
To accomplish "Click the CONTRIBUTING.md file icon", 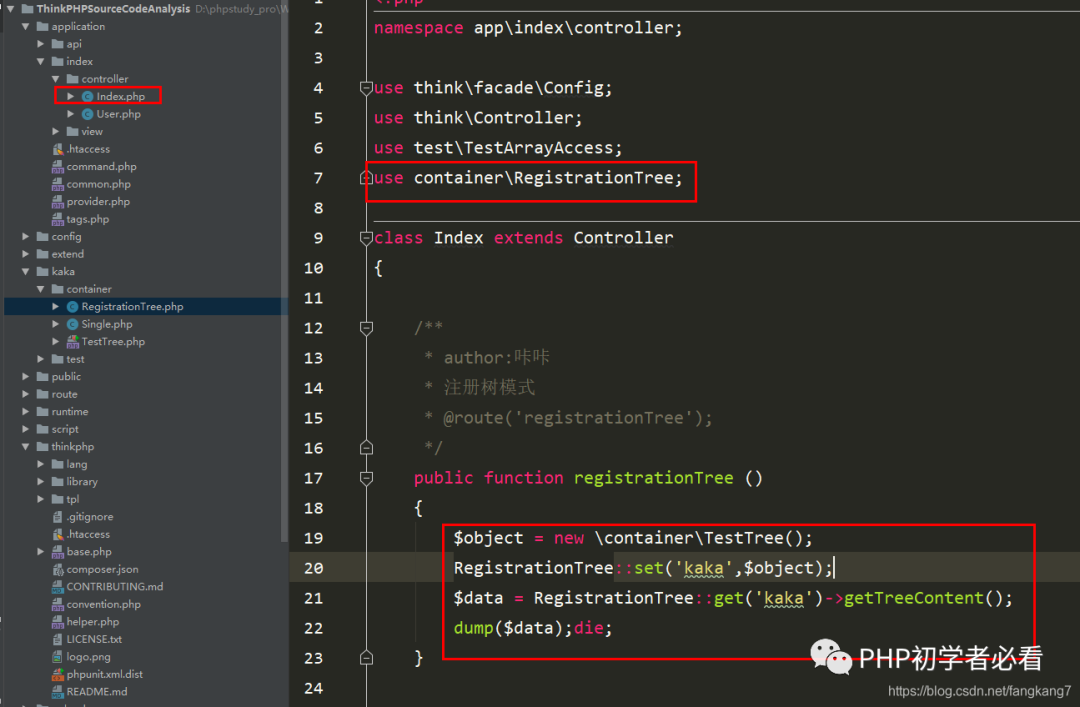I will [58, 587].
